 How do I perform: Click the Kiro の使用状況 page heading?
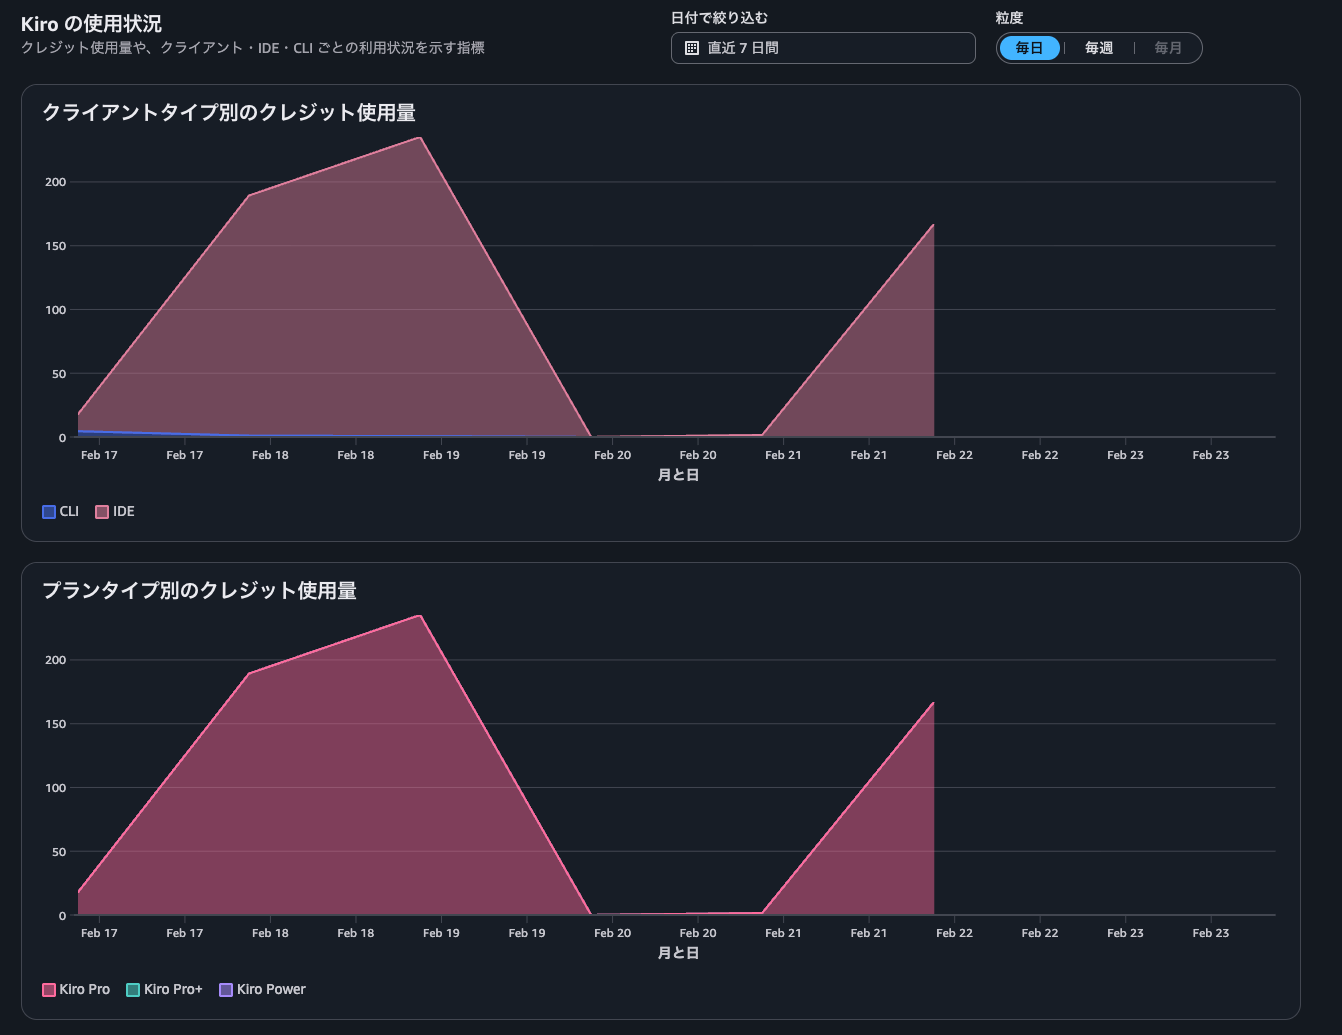[x=91, y=24]
